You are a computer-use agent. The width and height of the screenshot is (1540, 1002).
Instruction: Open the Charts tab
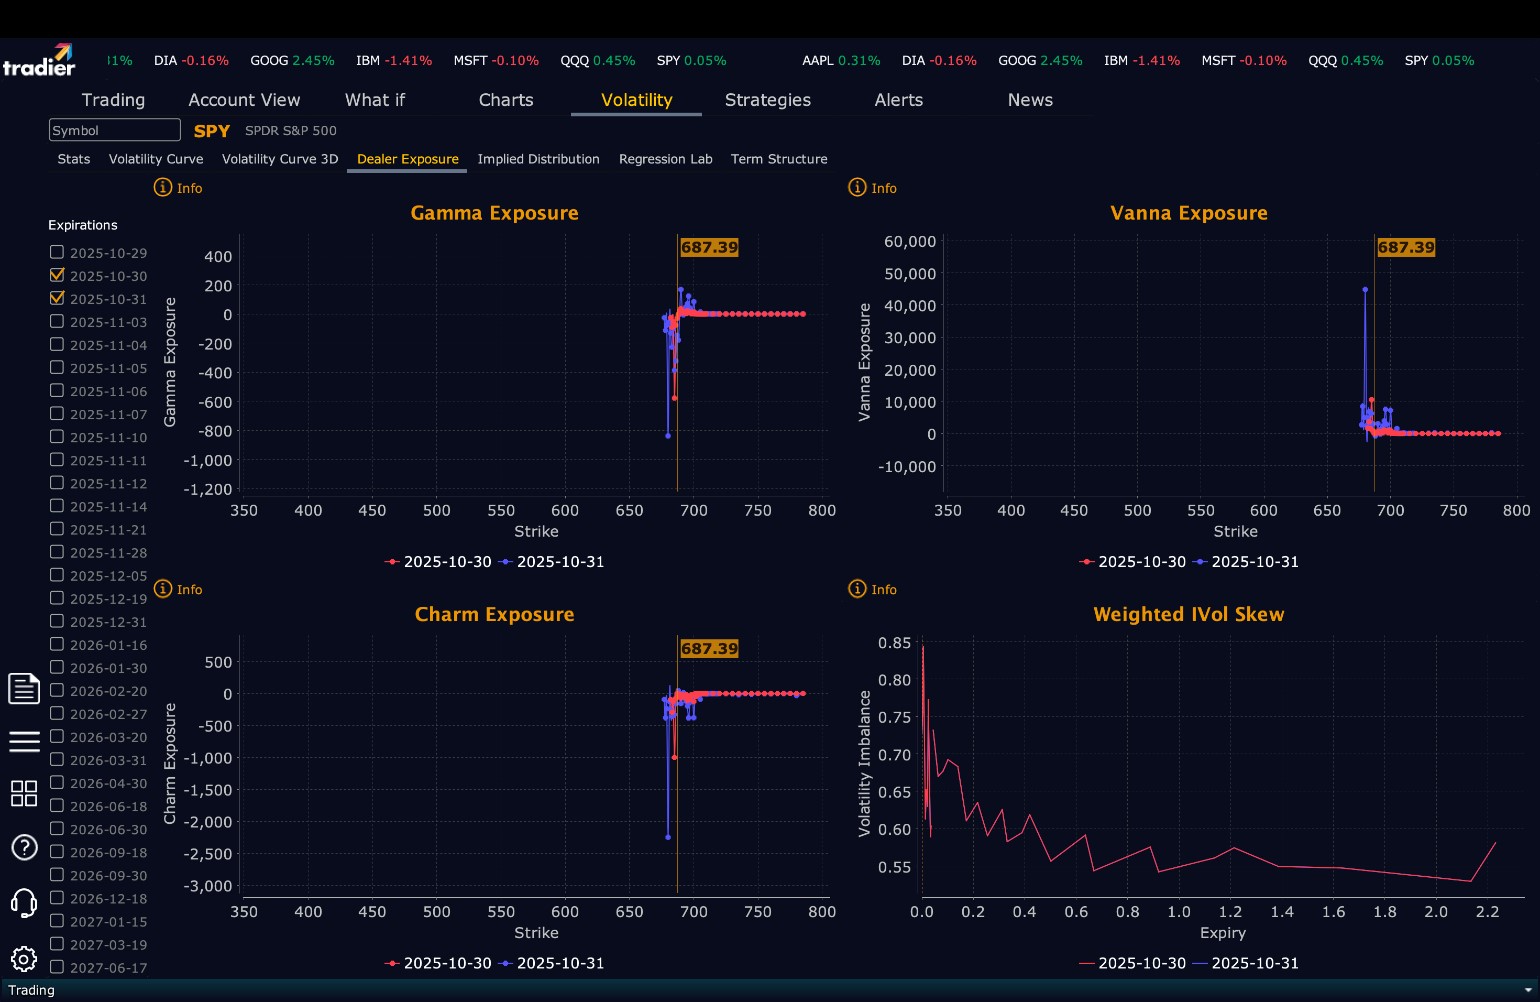[506, 100]
